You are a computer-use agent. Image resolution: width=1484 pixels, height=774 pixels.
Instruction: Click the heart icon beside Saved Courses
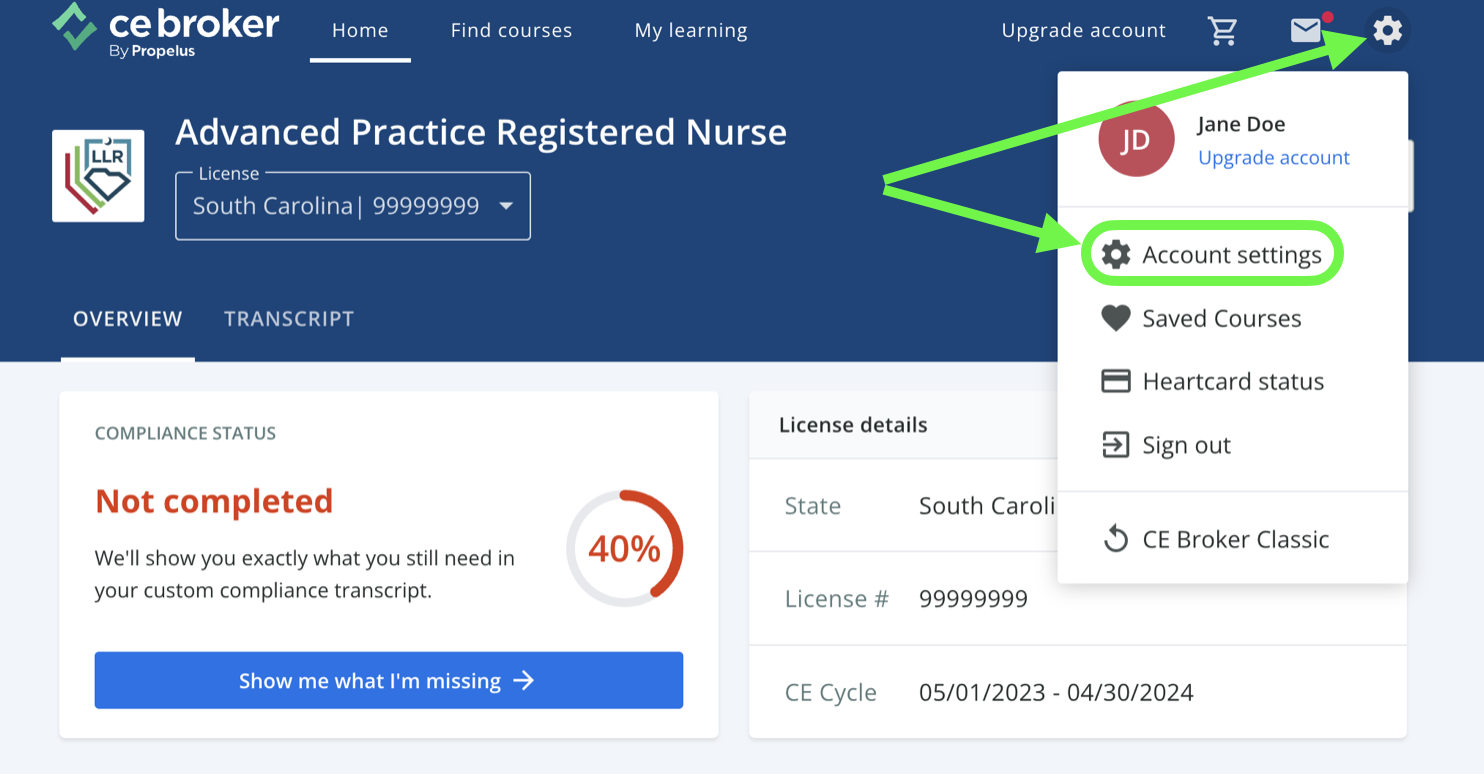(1116, 318)
